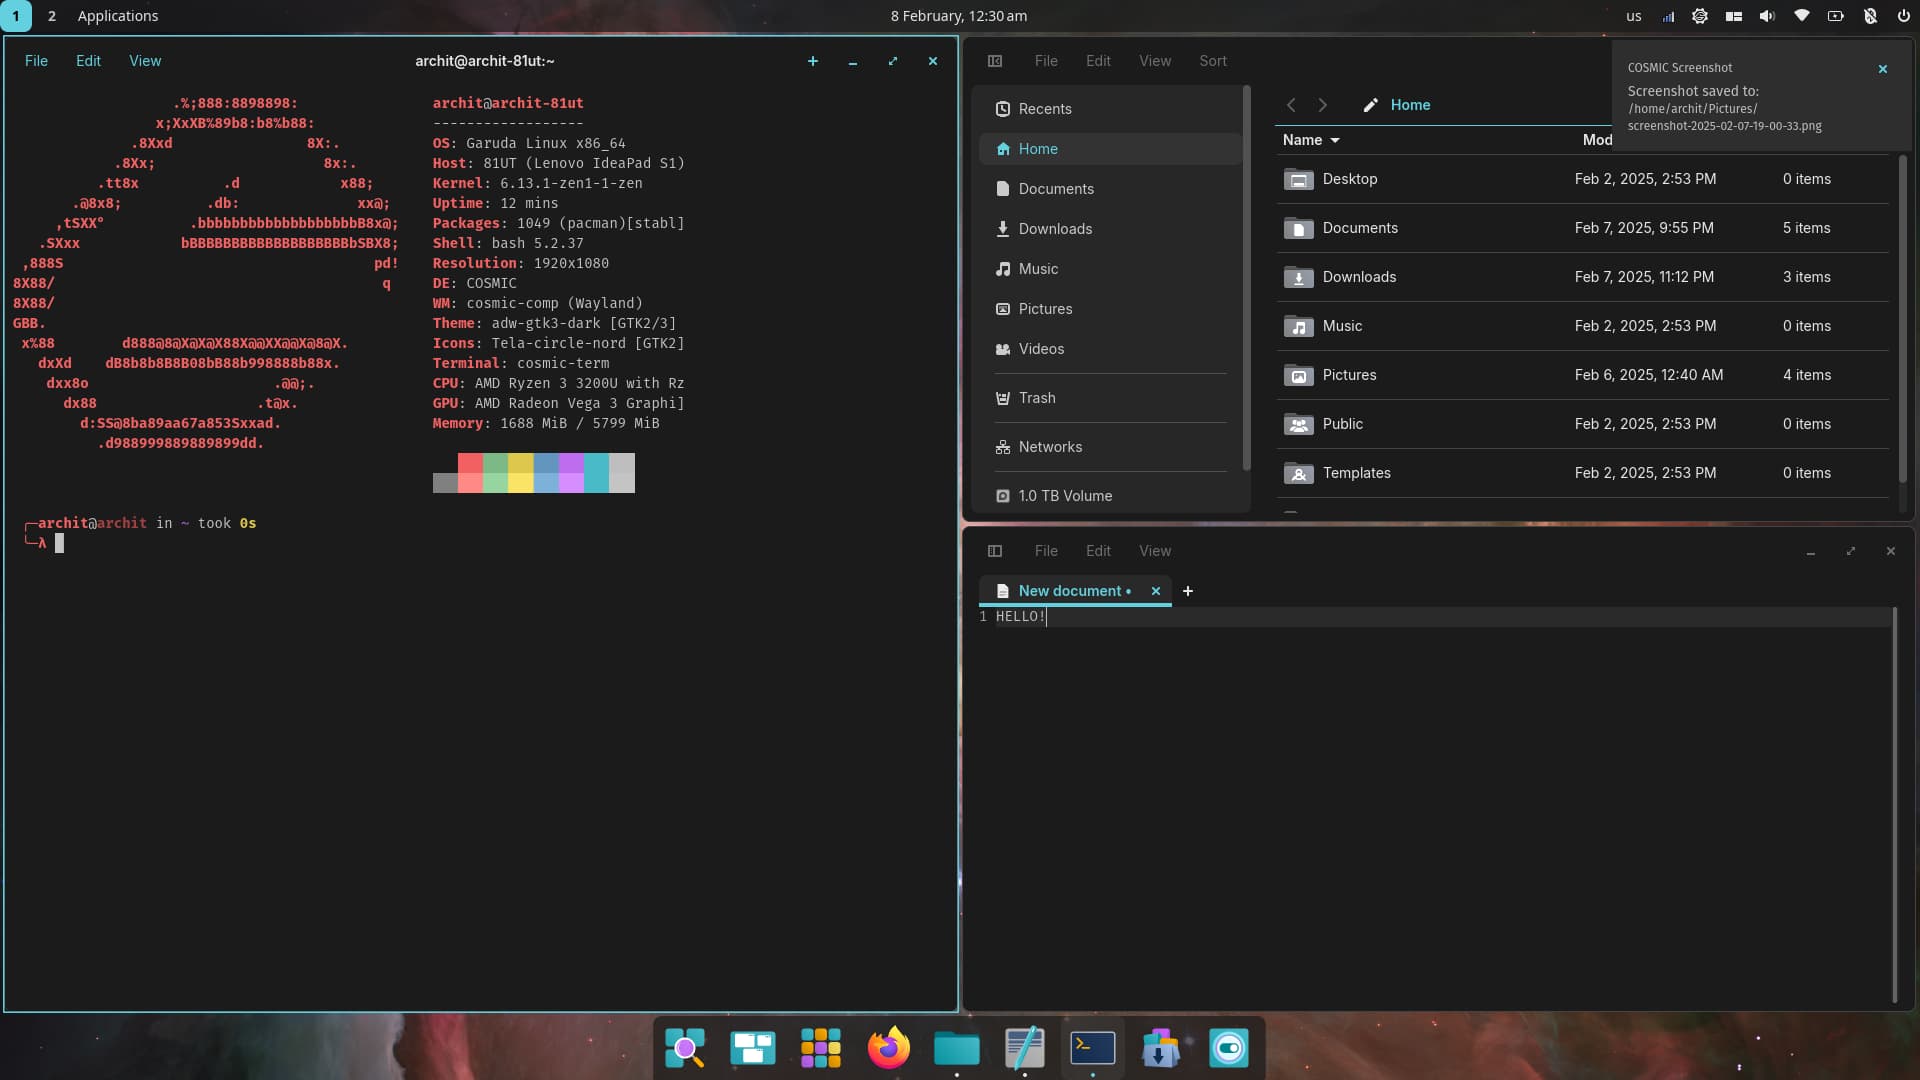Select the Desktop folder row
This screenshot has width=1920, height=1080.
tap(1583, 179)
